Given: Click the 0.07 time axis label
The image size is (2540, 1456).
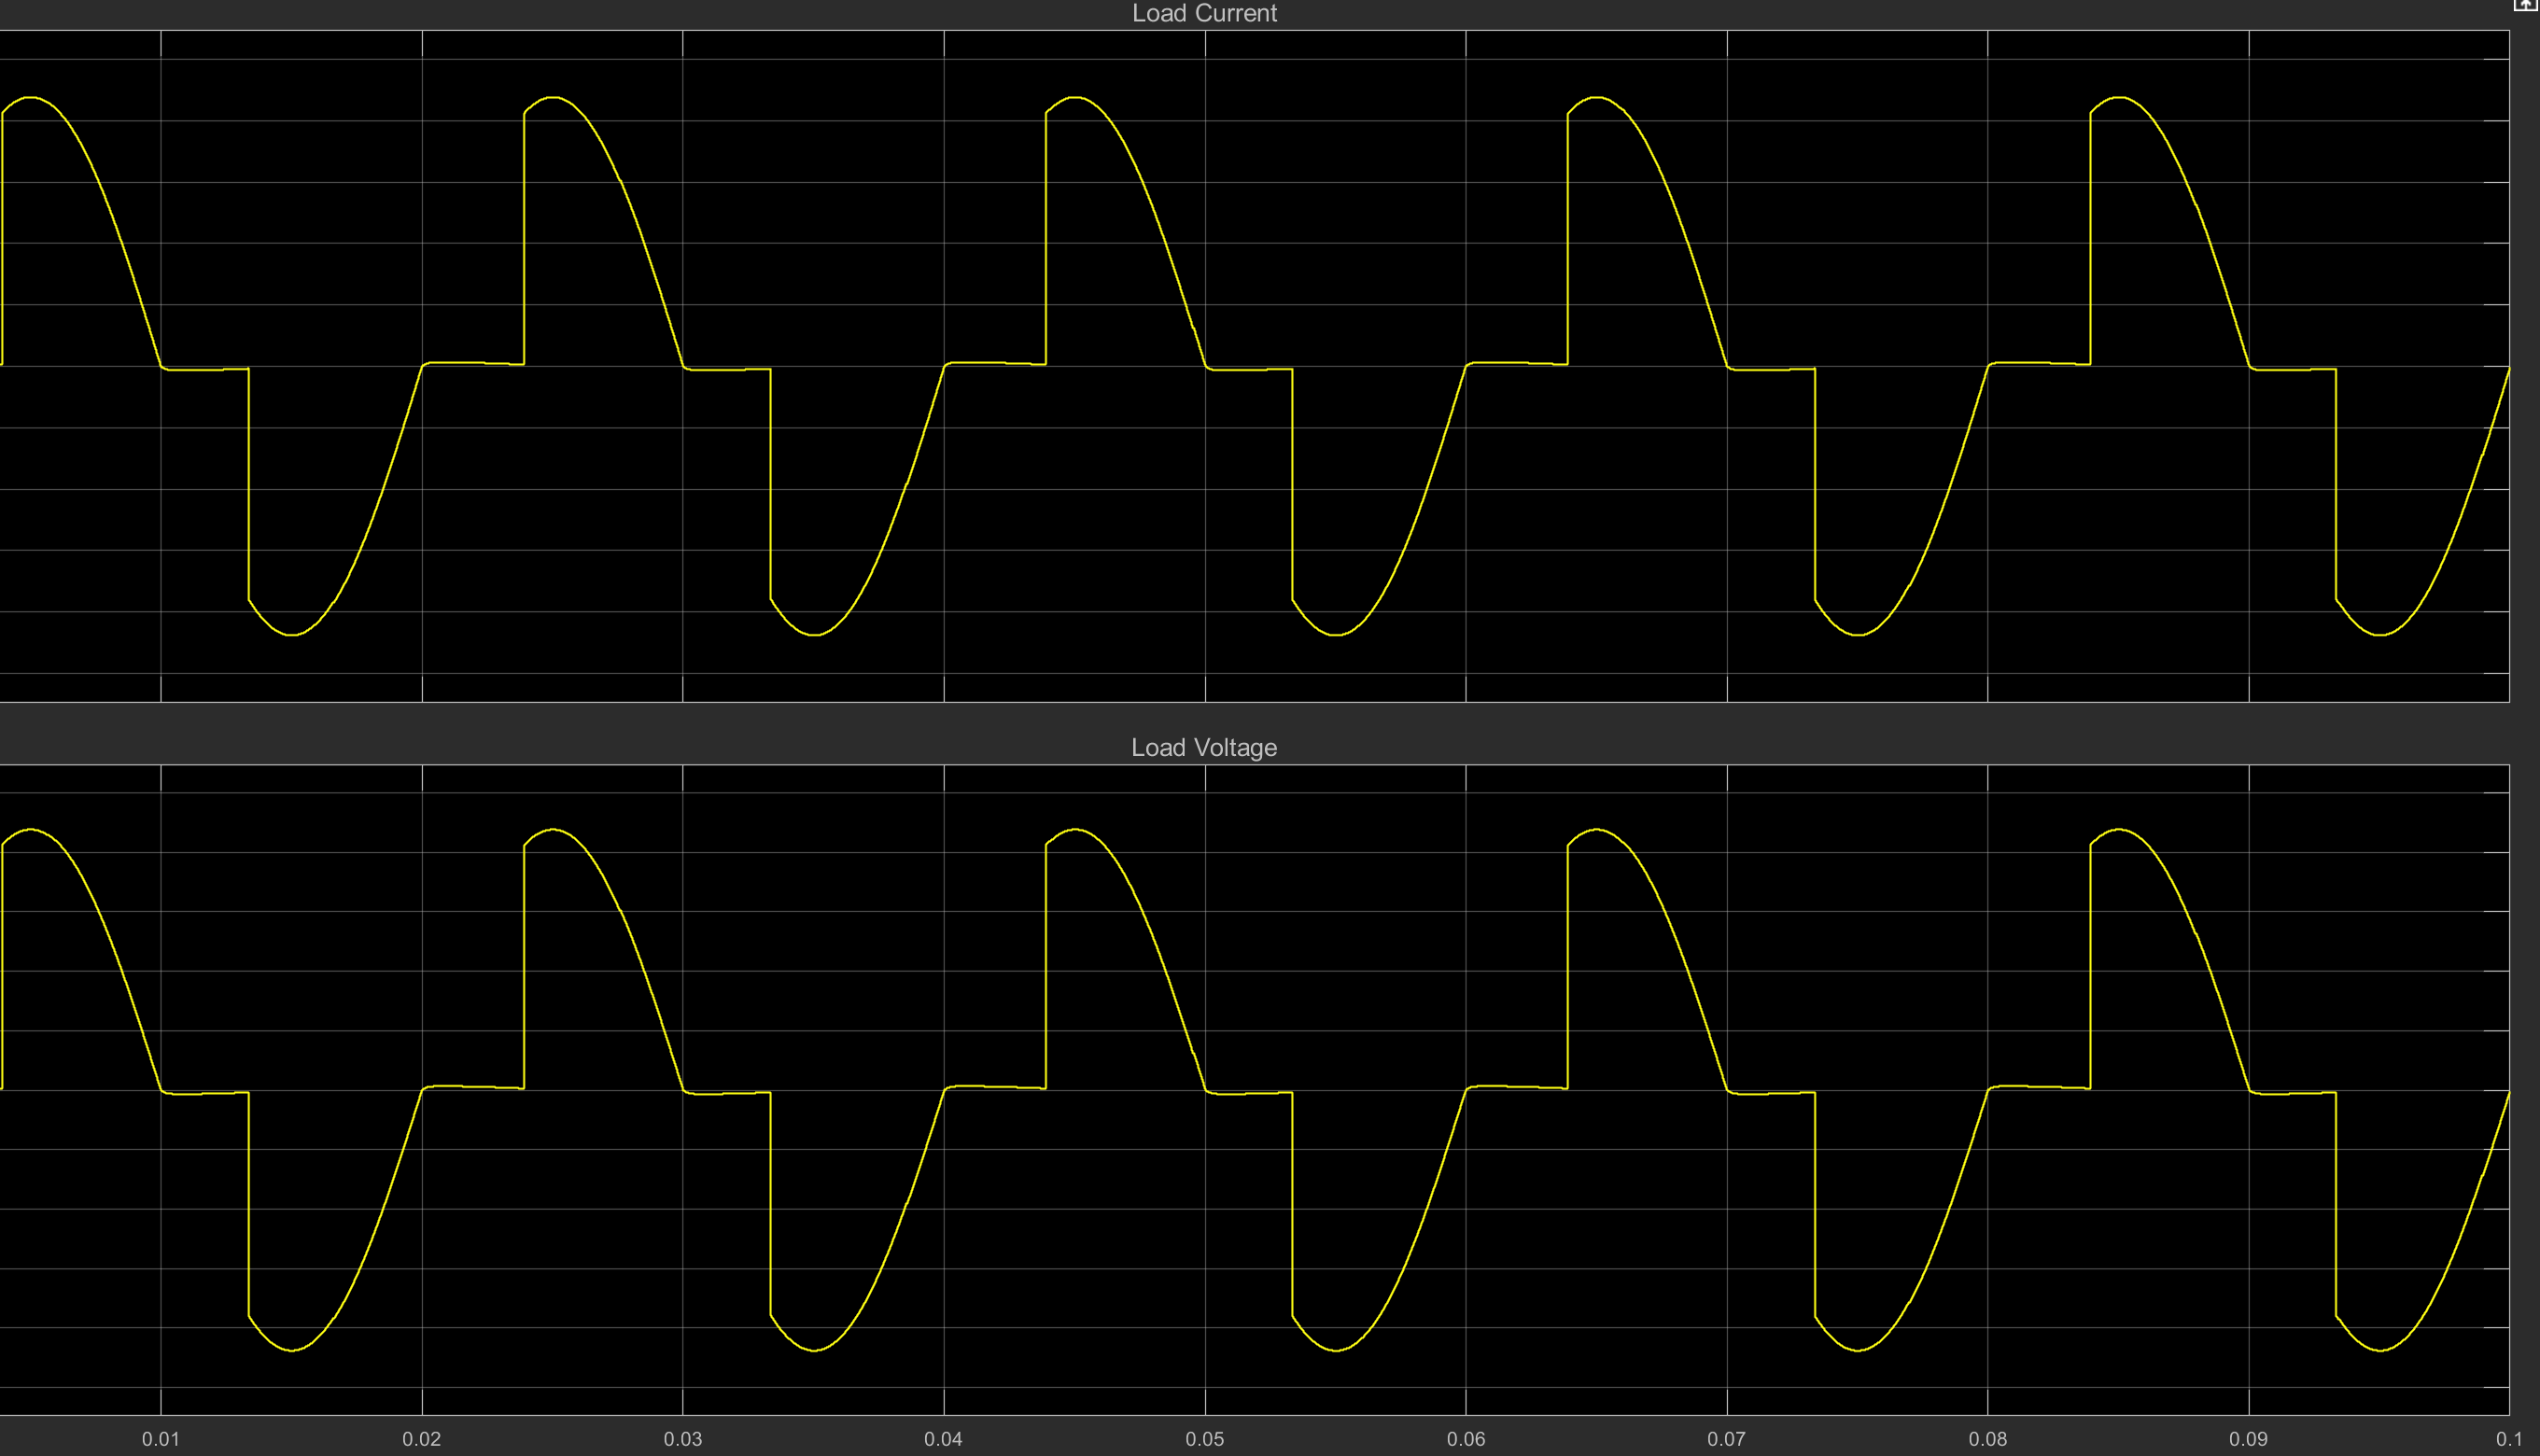Looking at the screenshot, I should click(x=1727, y=1439).
